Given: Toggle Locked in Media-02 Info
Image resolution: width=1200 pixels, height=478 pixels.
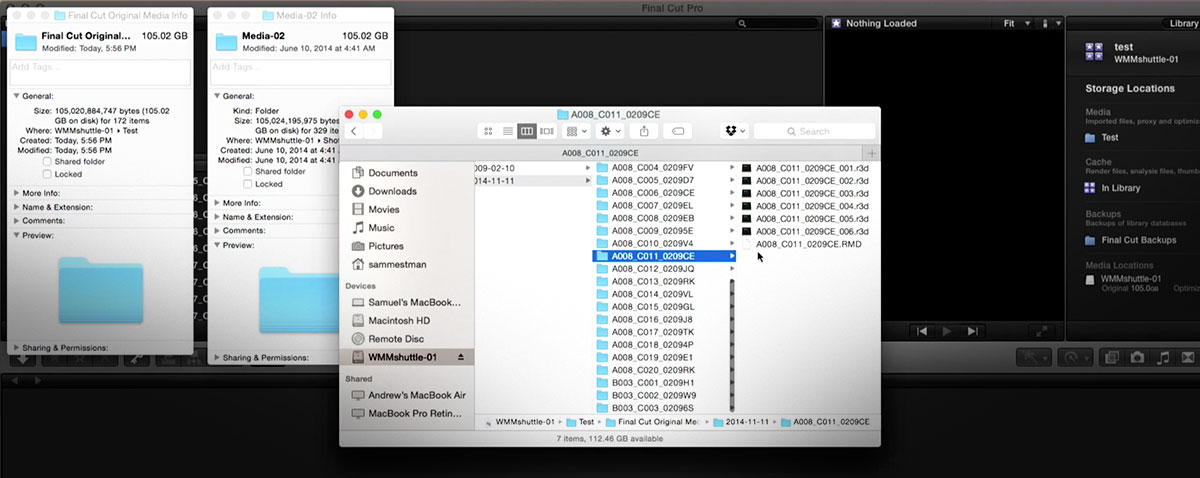Looking at the screenshot, I should [247, 184].
